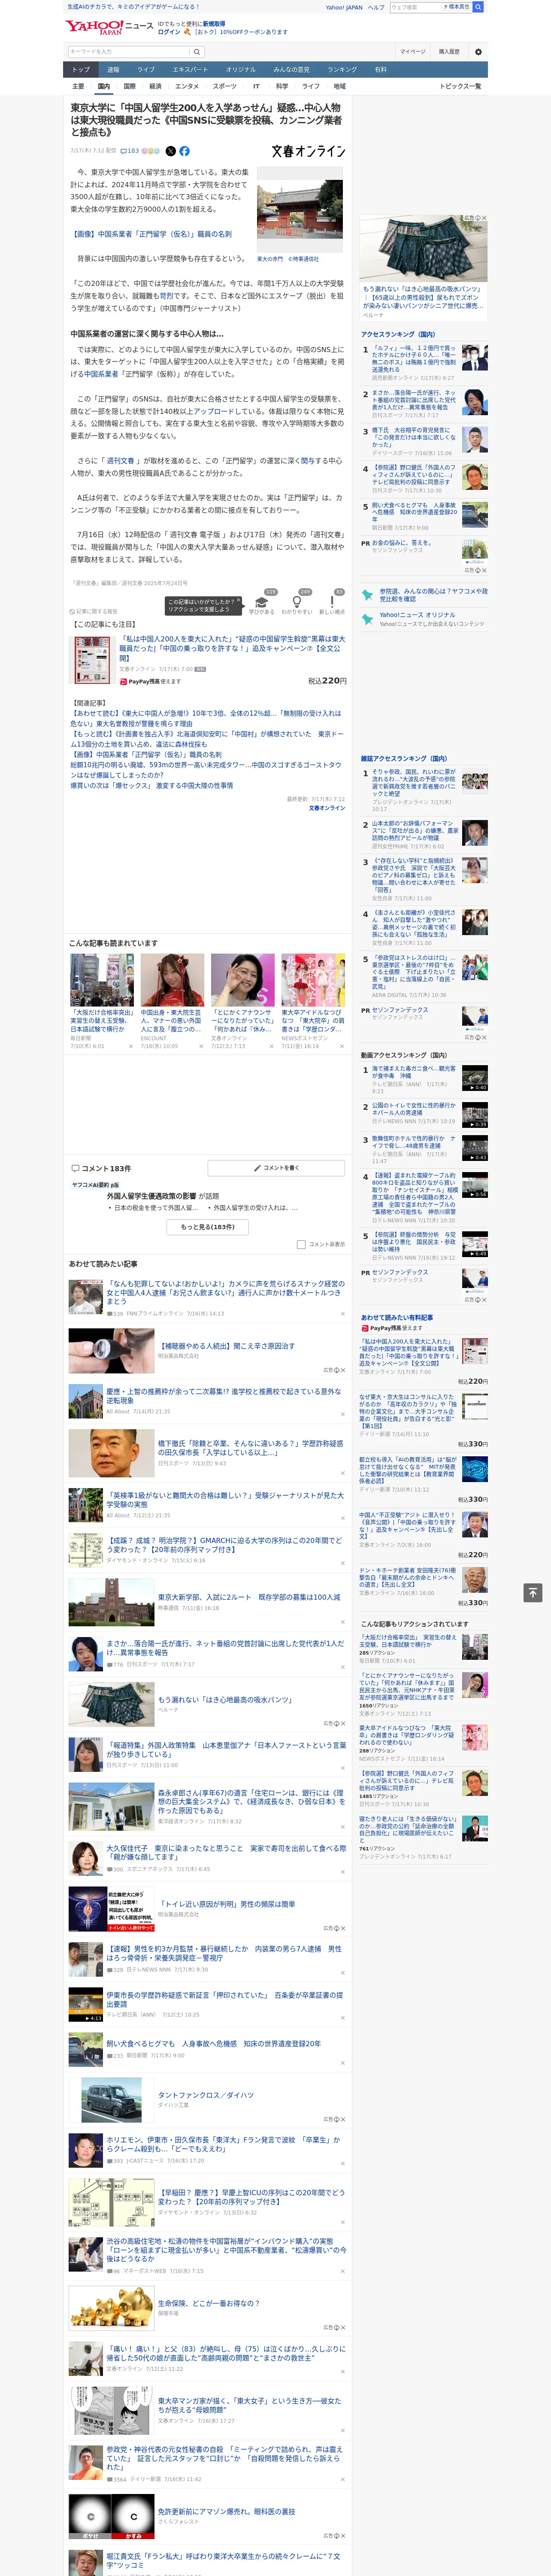Click 生成AIのチカラで top banner link
The height and width of the screenshot is (2576, 551).
pyautogui.click(x=132, y=7)
